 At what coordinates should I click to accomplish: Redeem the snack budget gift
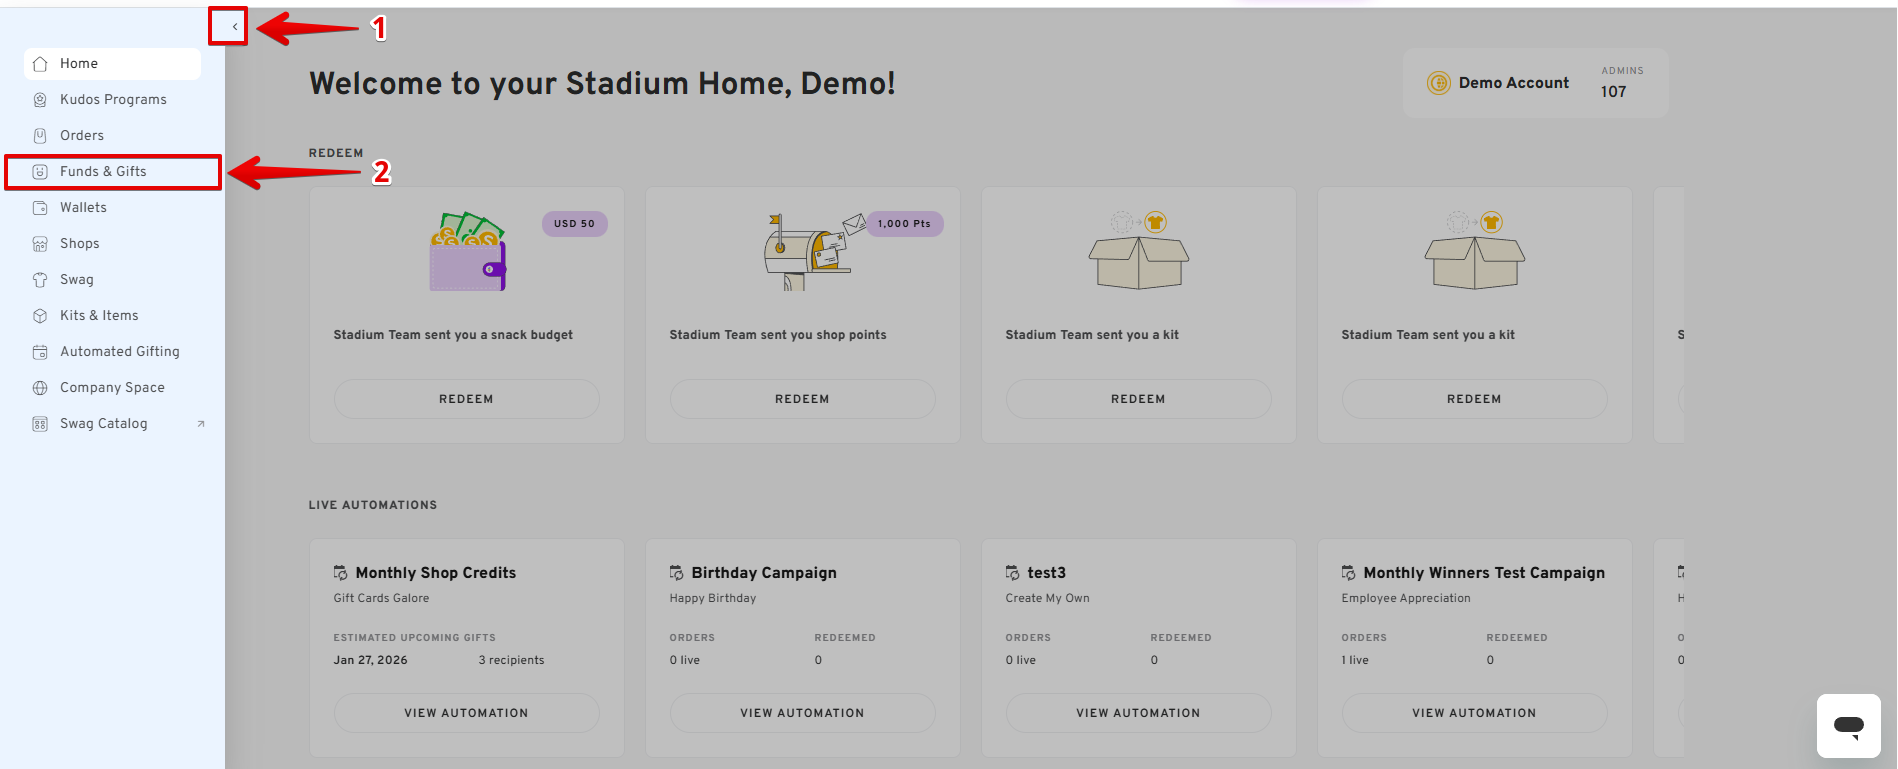[466, 399]
